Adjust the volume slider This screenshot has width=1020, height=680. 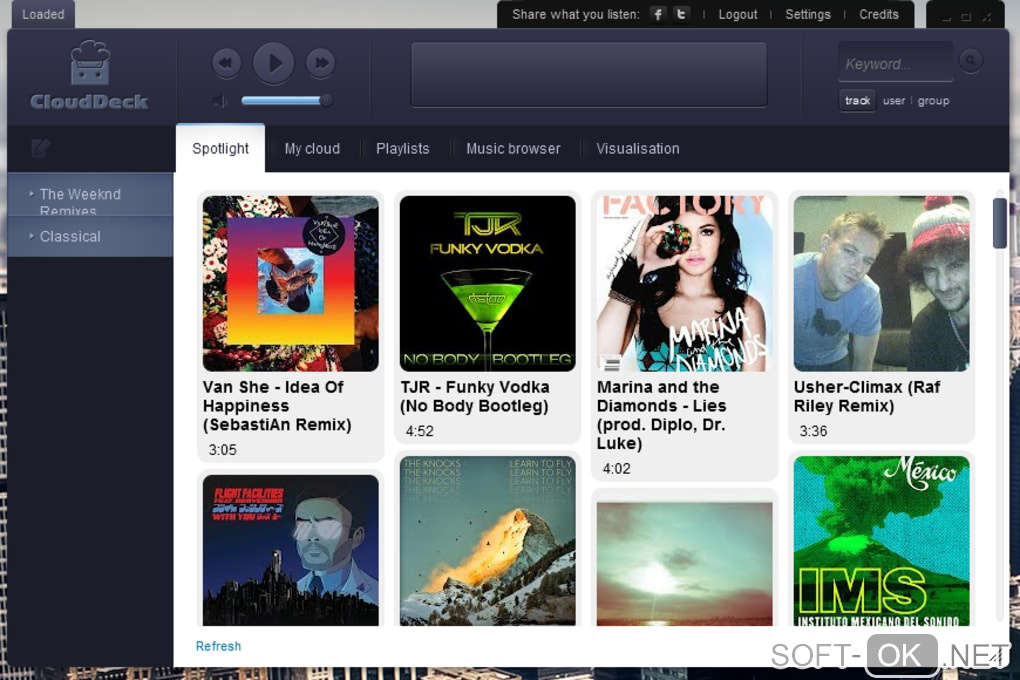pos(286,100)
